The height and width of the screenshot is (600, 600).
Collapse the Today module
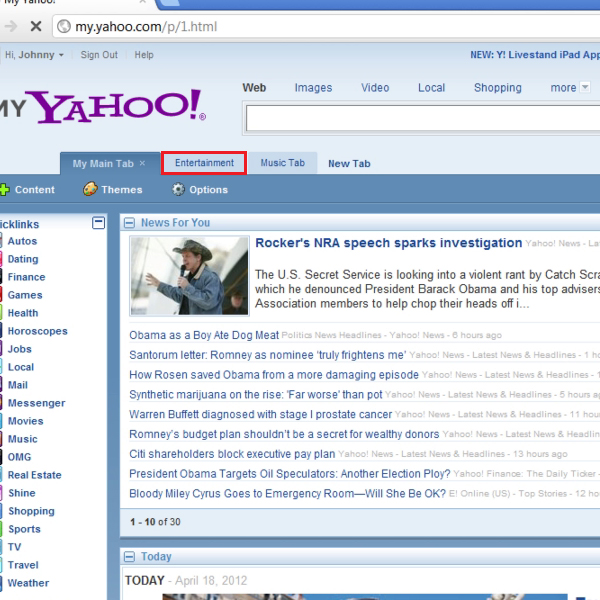[x=129, y=556]
